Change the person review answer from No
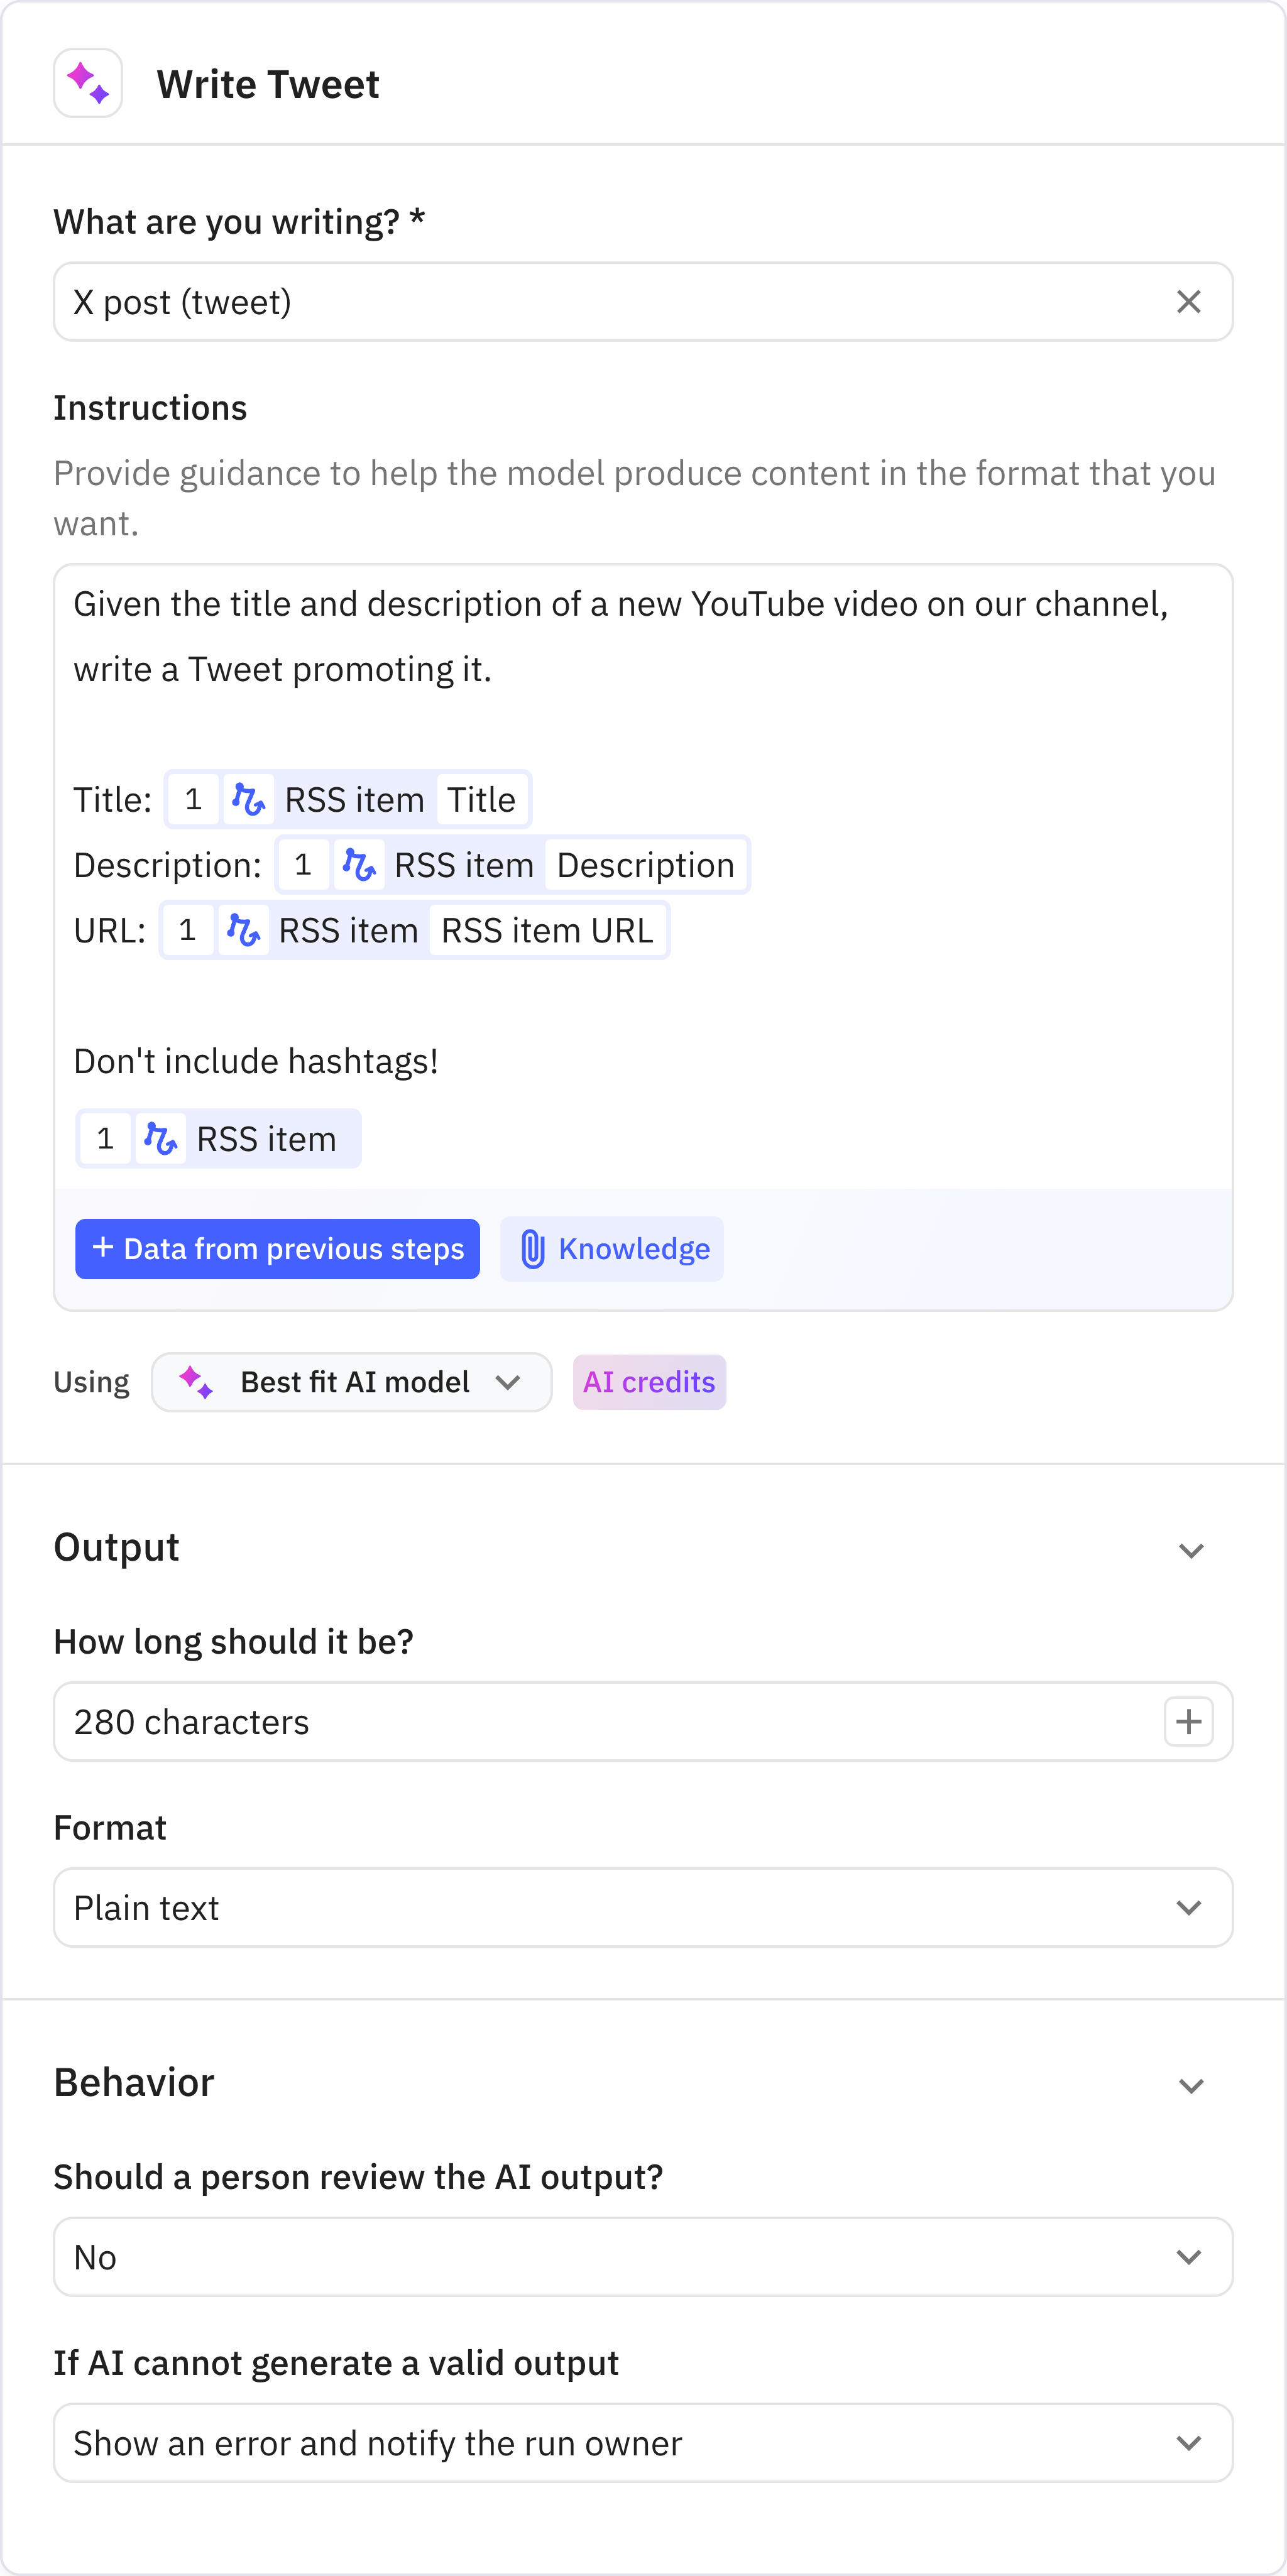Screen dimensions: 1287x2576 coord(1189,2257)
